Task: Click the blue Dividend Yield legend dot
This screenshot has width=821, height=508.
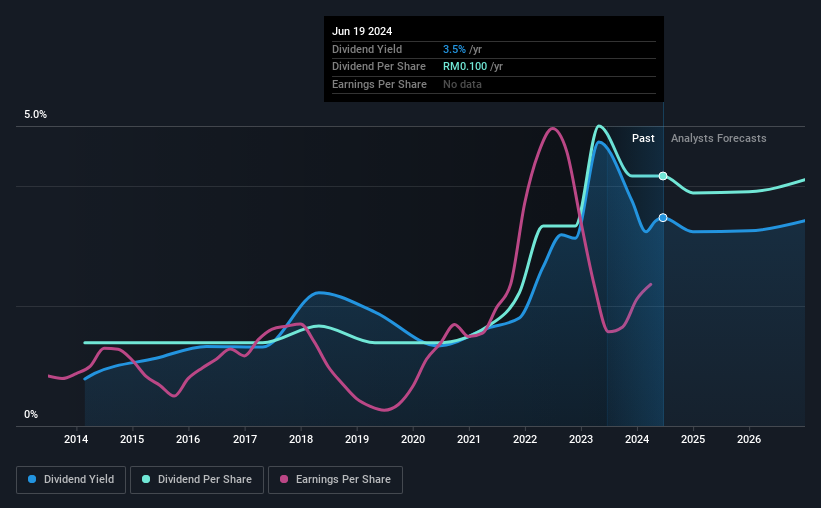Action: (32, 479)
